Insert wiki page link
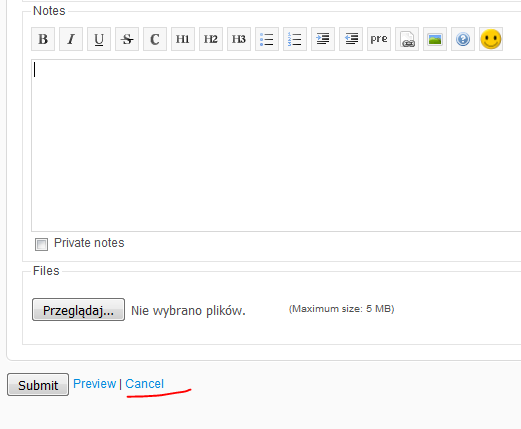Screen dimensions: 521x429 coord(407,39)
